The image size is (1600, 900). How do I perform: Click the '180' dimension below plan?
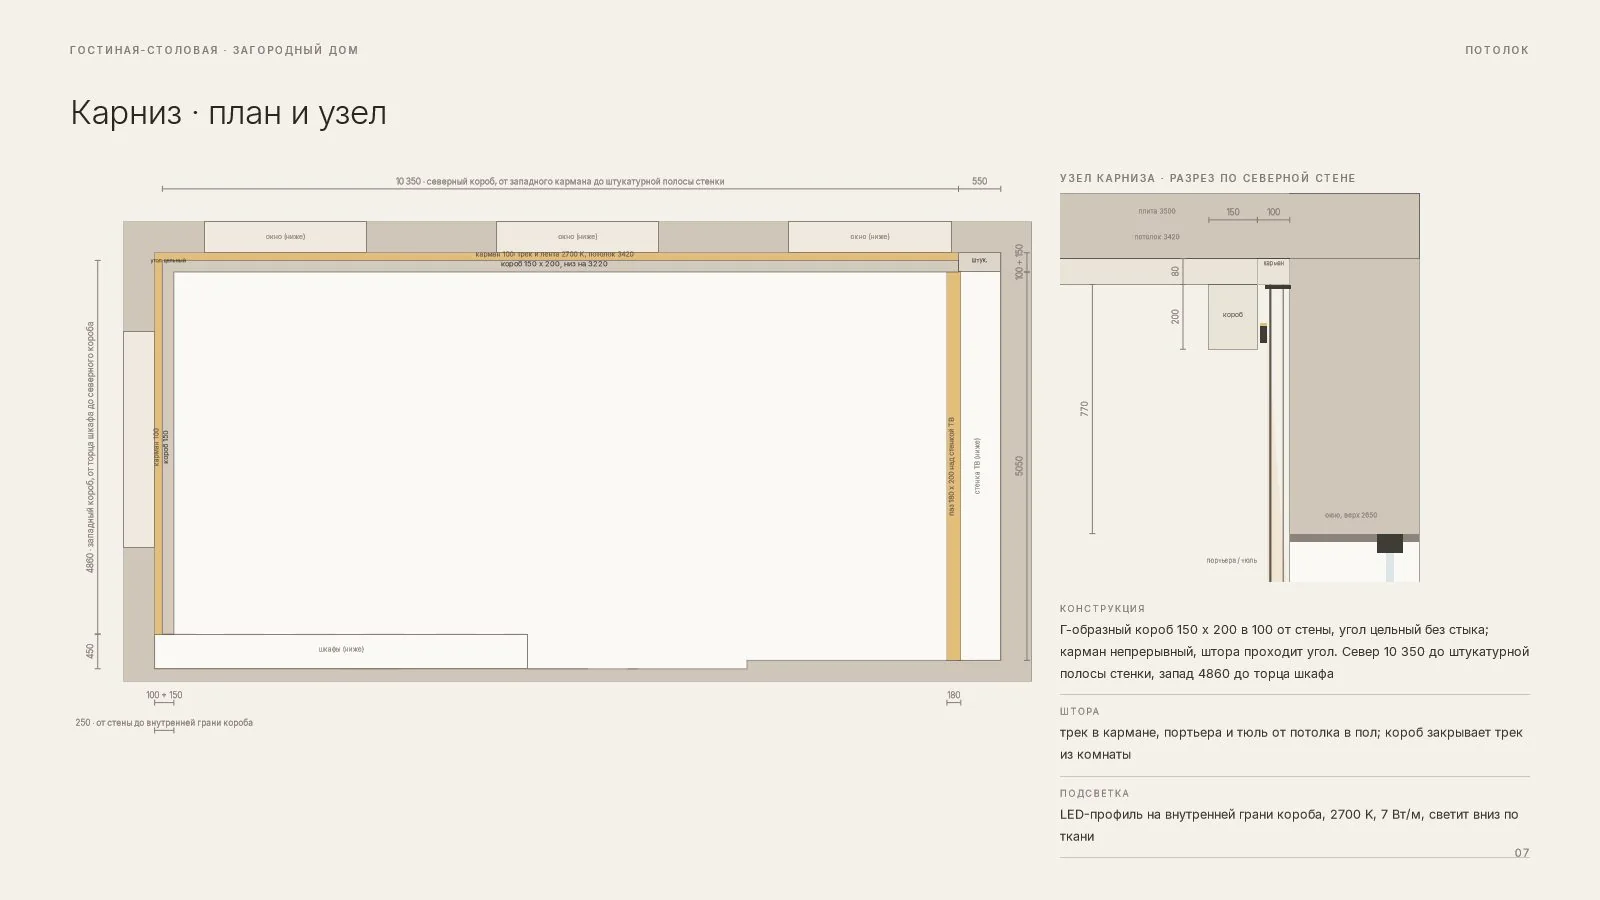[x=953, y=695]
